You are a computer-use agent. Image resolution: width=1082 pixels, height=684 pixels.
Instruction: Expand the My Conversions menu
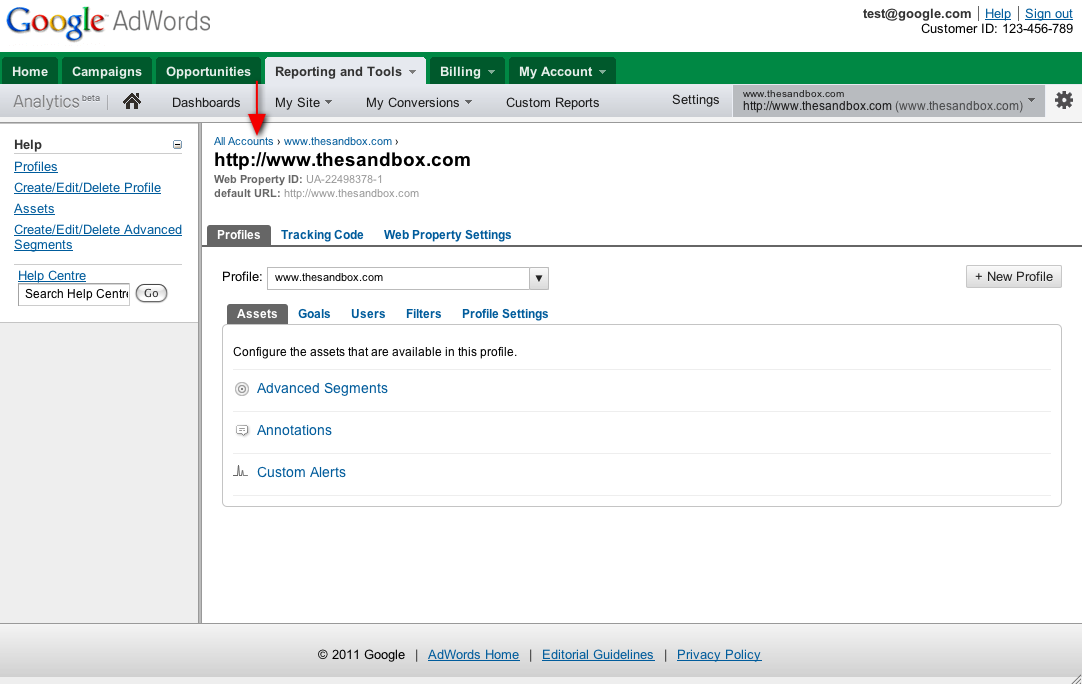click(419, 102)
